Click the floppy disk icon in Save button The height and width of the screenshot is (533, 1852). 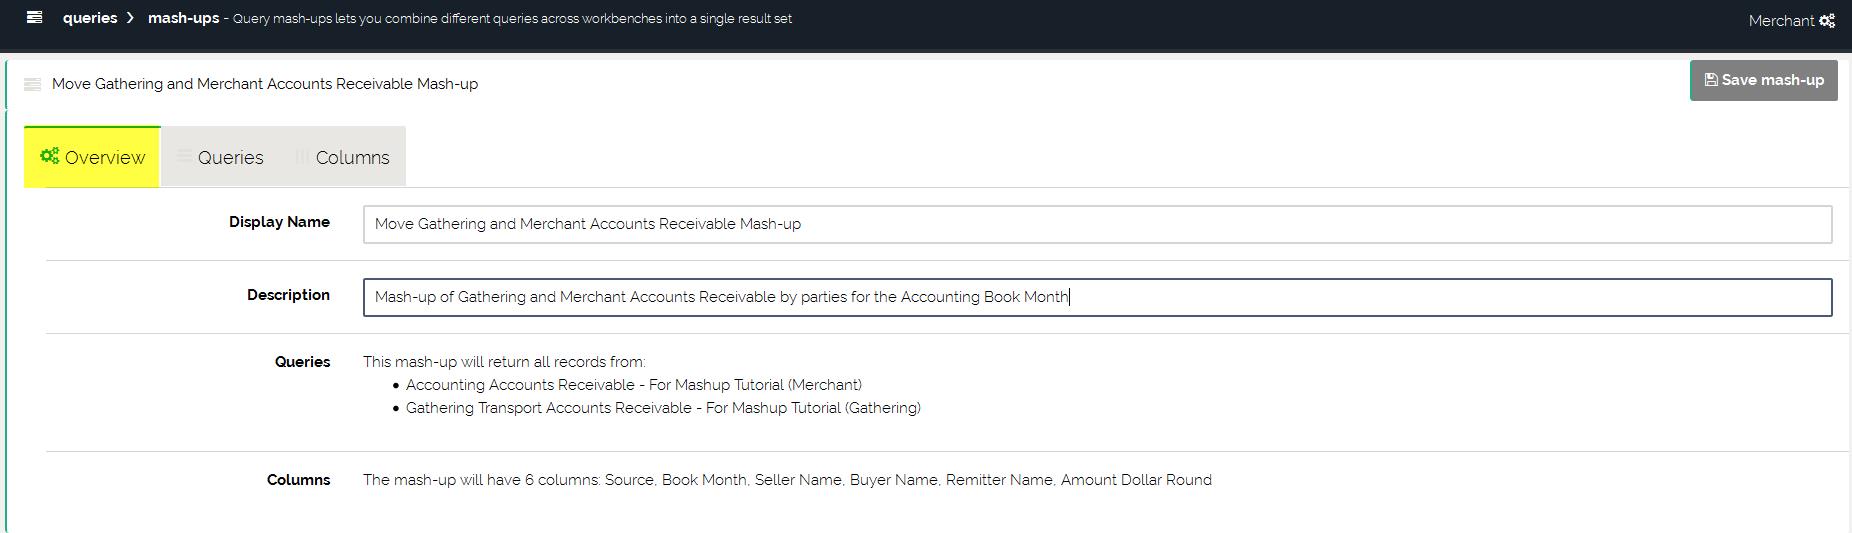[1711, 80]
